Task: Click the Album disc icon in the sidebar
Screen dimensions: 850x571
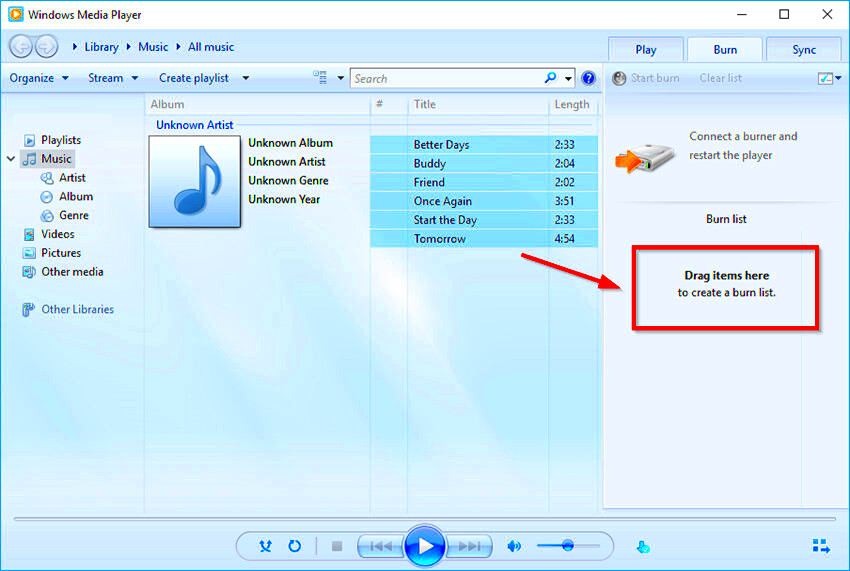Action: [47, 197]
